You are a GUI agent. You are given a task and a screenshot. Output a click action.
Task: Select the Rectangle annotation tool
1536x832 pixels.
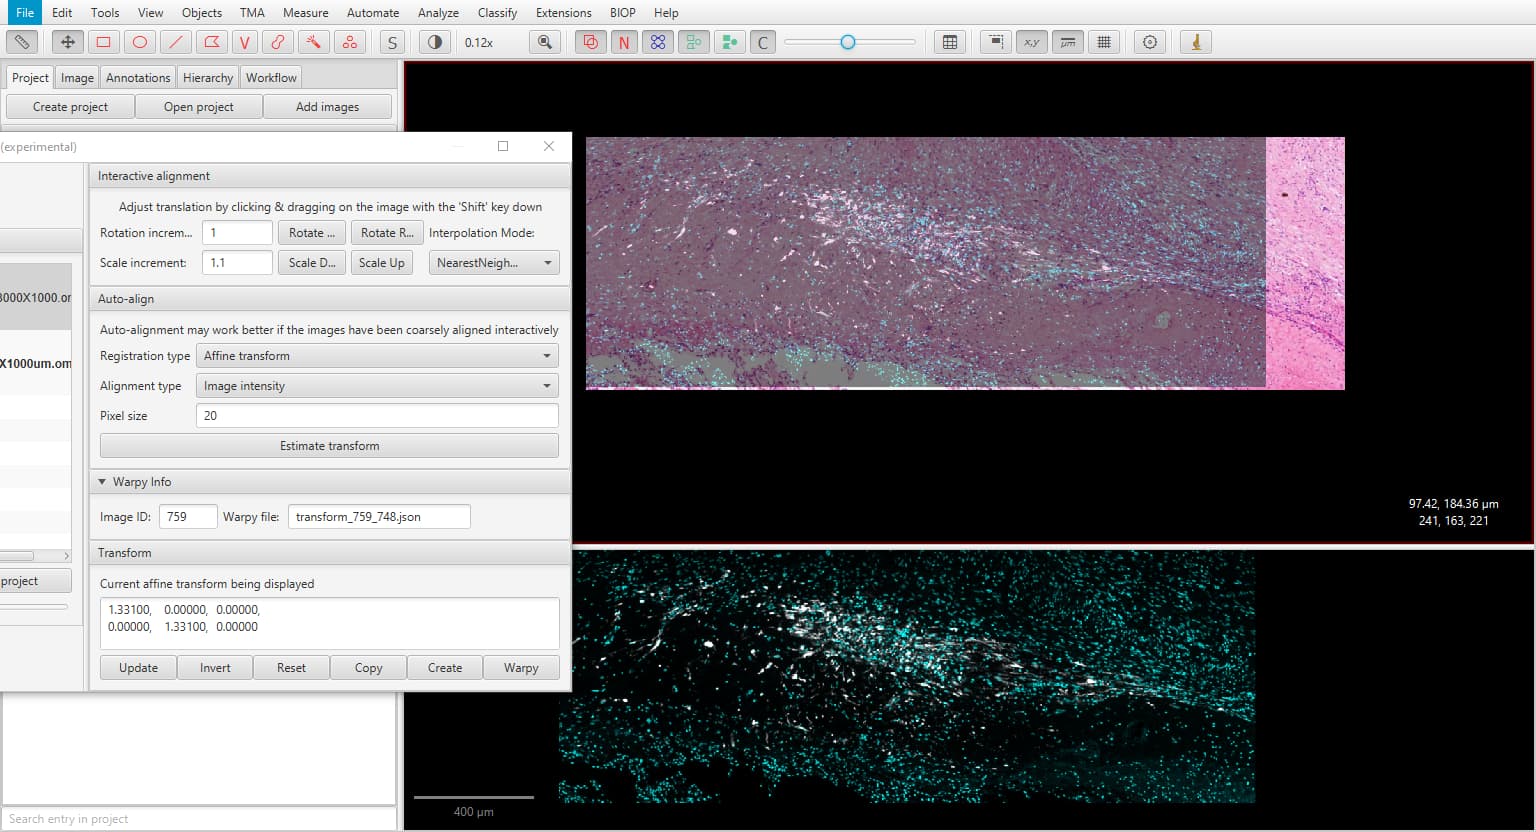tap(104, 42)
